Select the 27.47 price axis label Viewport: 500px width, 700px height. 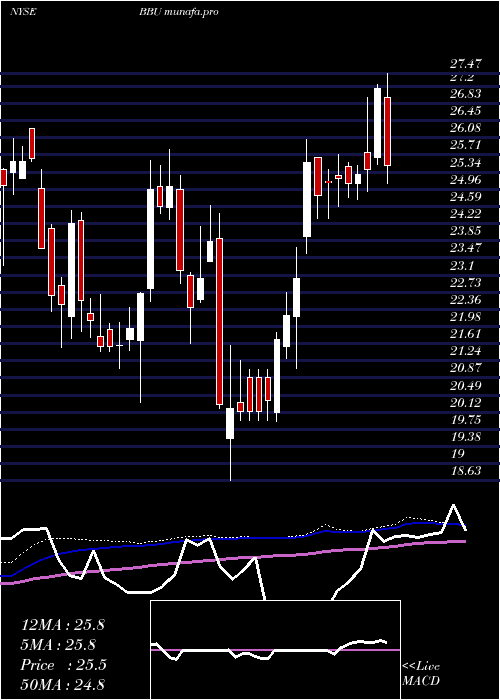(x=466, y=63)
